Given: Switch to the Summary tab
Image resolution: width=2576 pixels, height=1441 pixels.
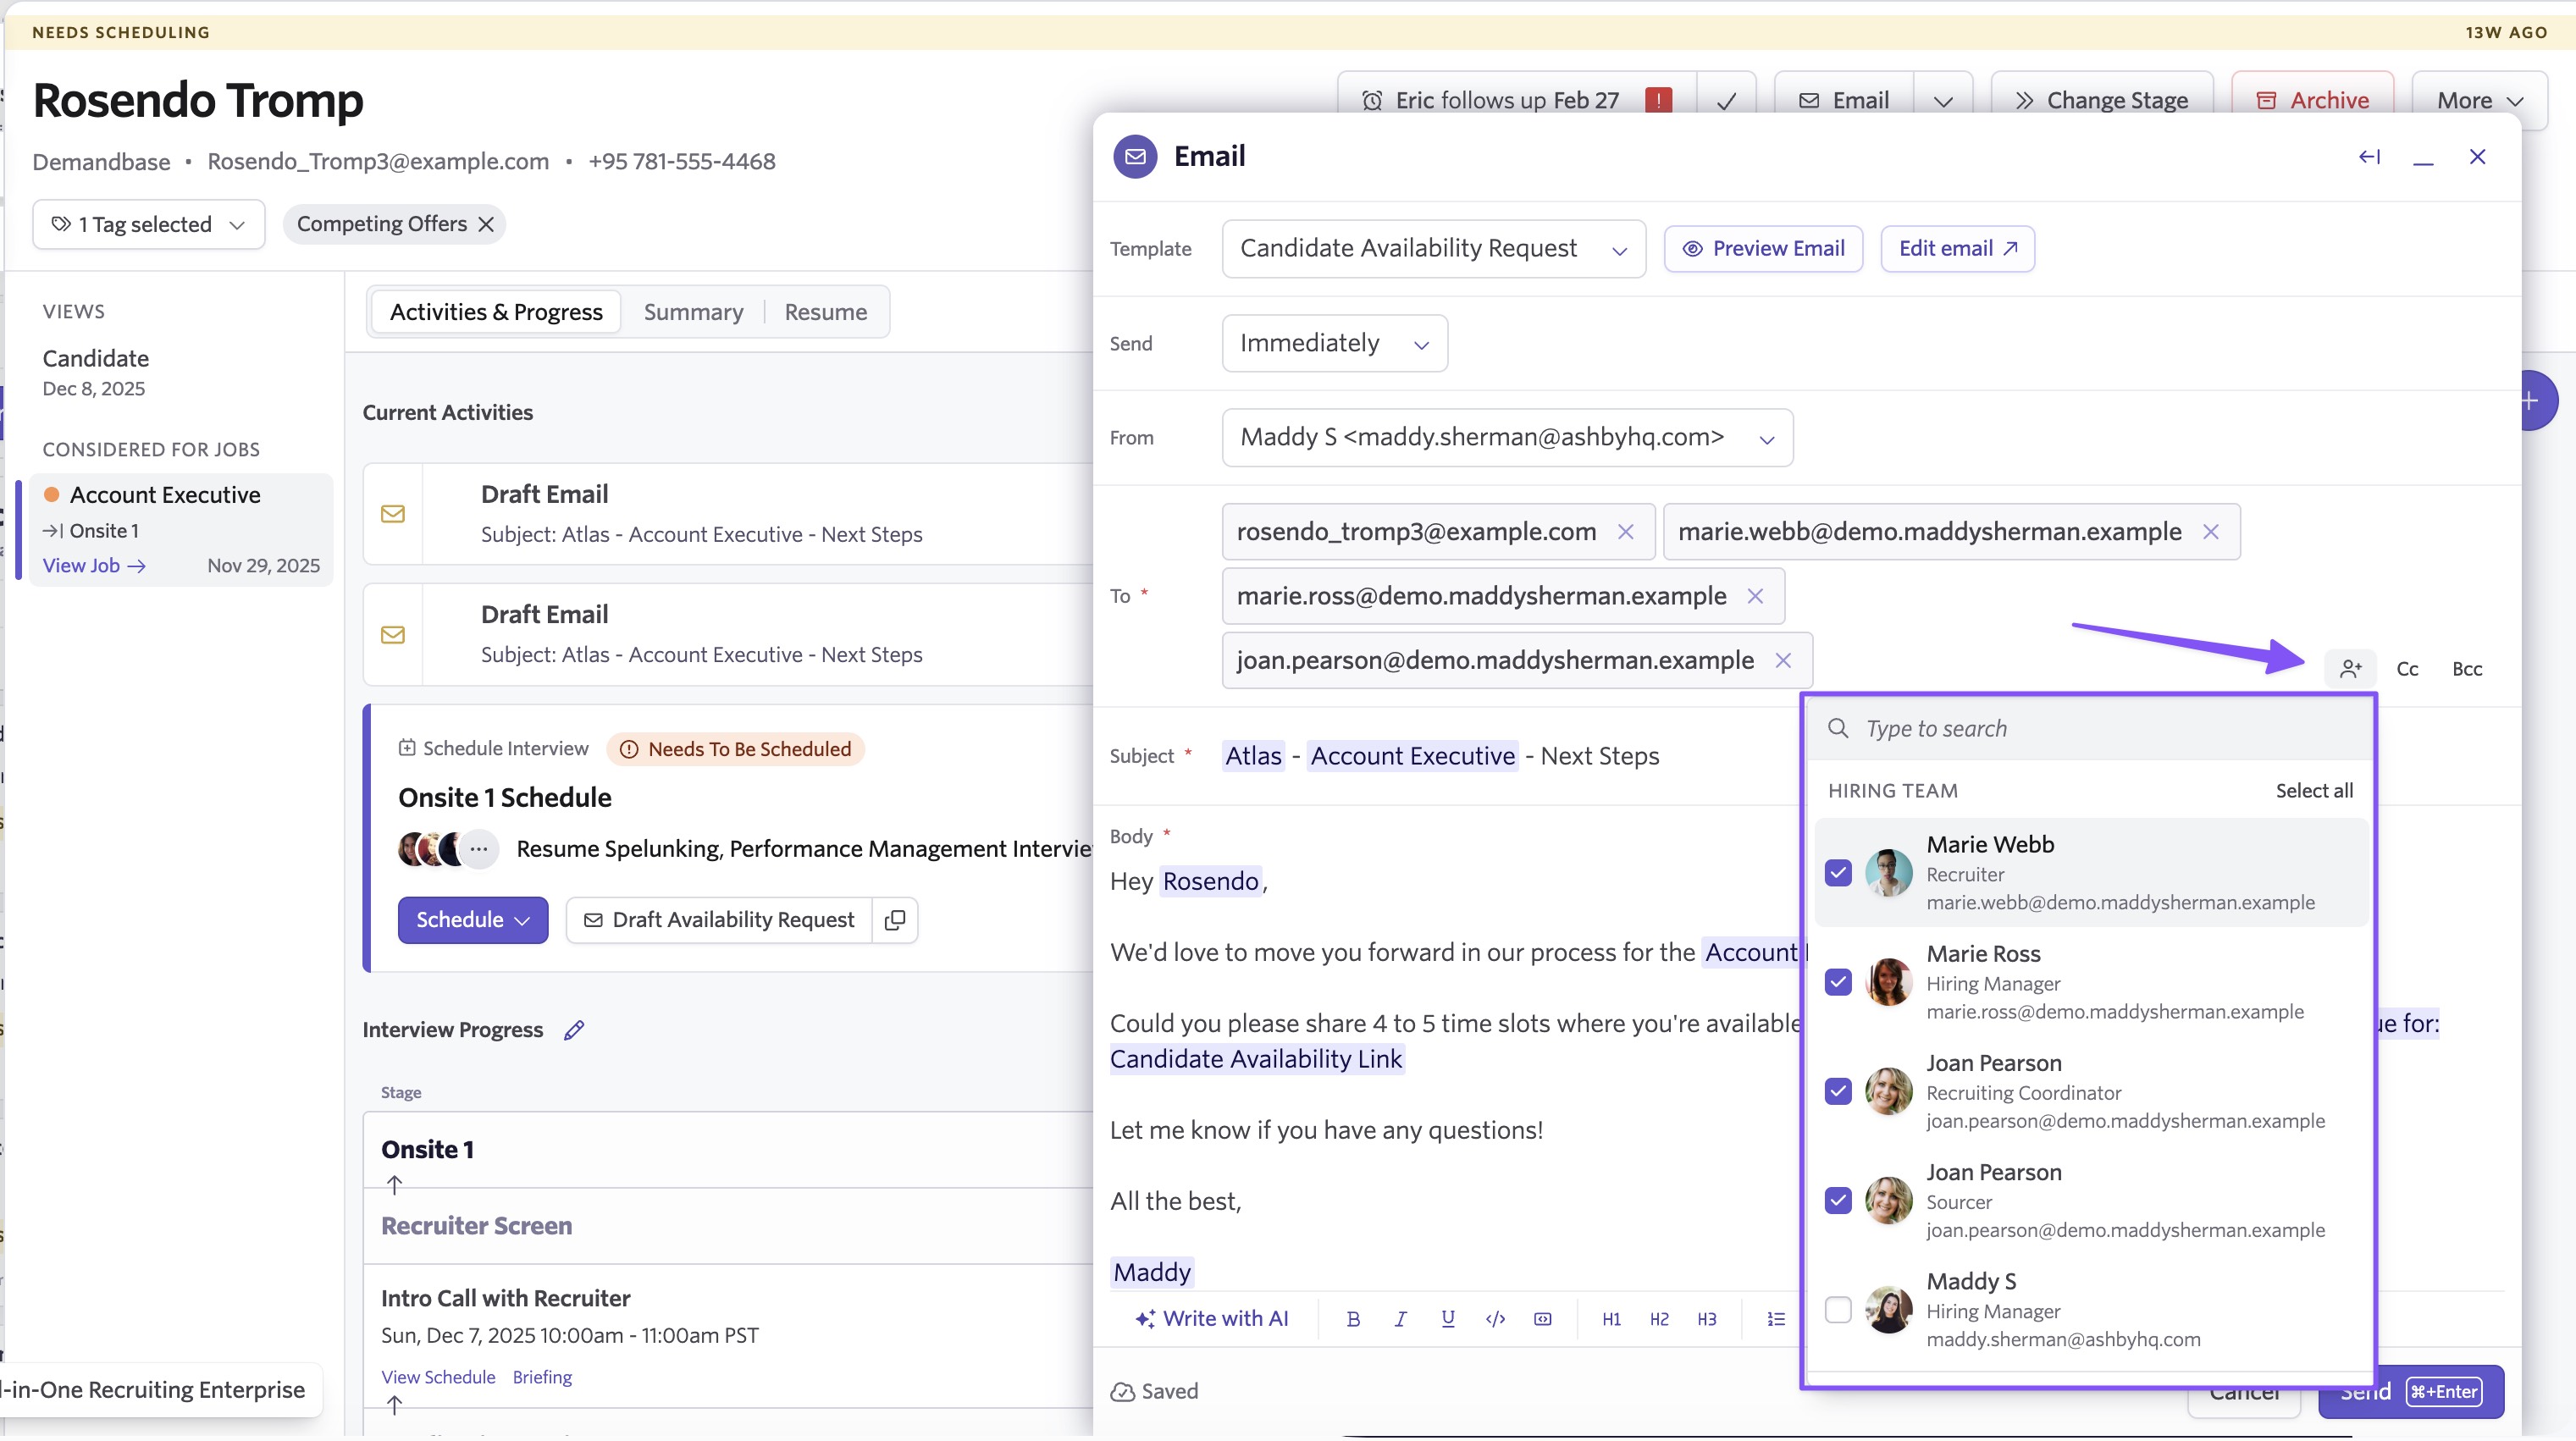Looking at the screenshot, I should [x=693, y=312].
